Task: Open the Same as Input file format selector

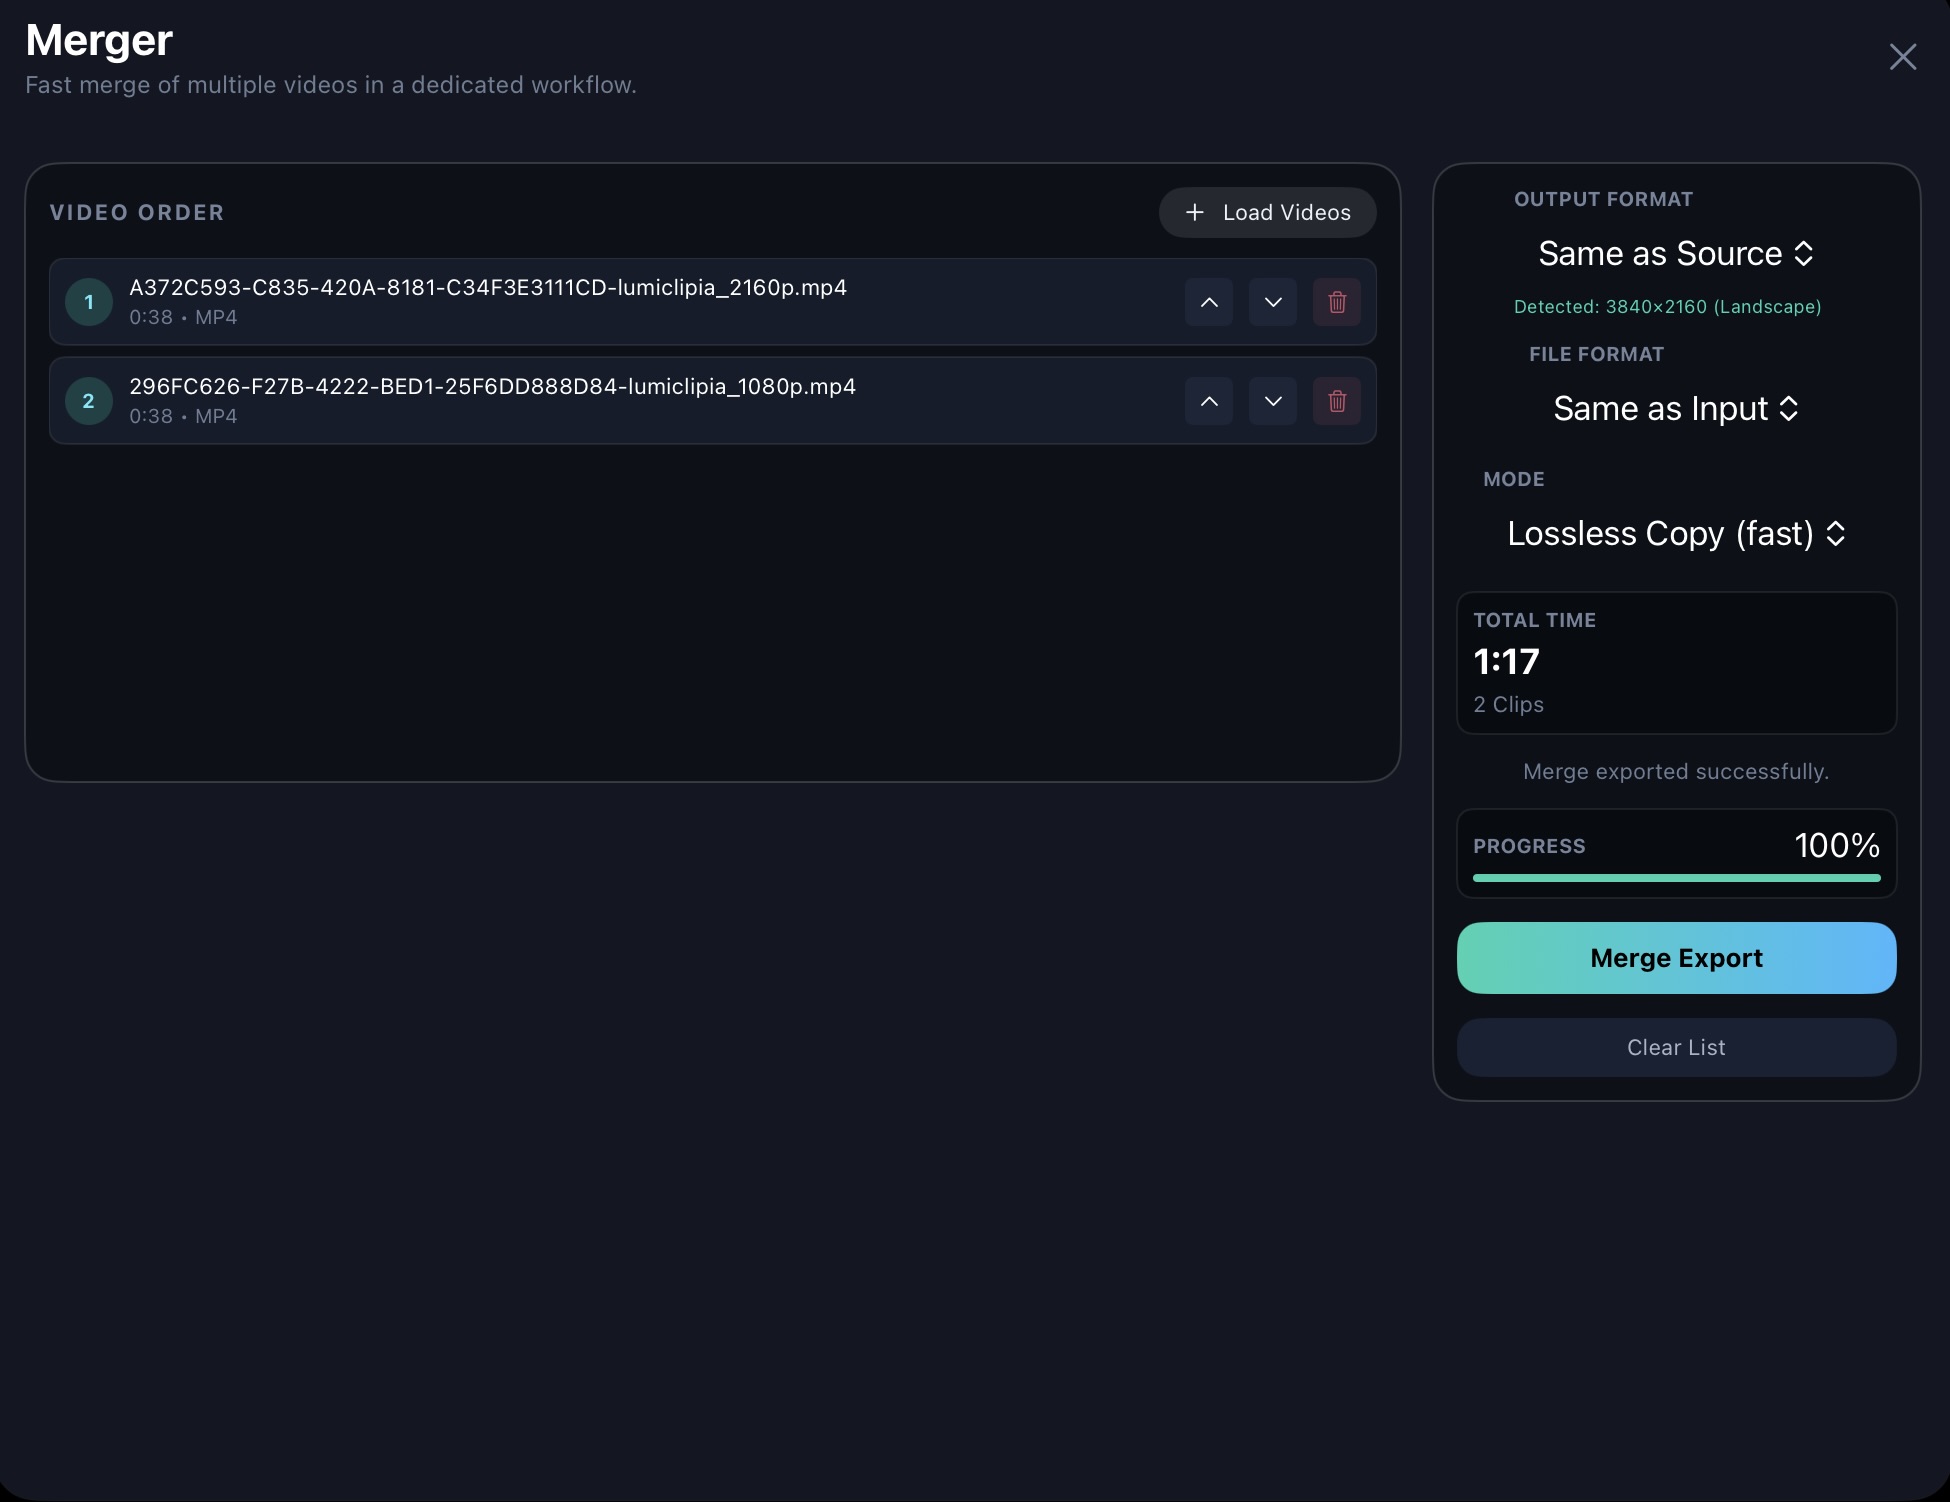Action: pos(1675,409)
